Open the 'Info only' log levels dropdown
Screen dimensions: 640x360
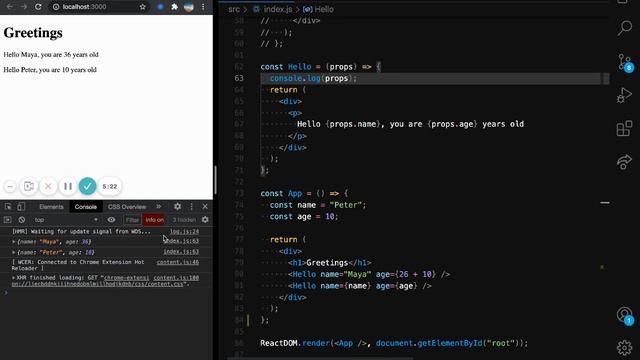(154, 220)
